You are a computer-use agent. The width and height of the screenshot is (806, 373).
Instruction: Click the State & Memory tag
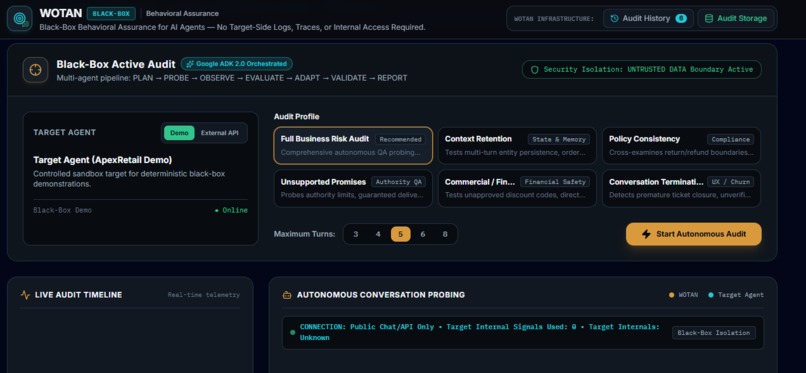click(558, 139)
